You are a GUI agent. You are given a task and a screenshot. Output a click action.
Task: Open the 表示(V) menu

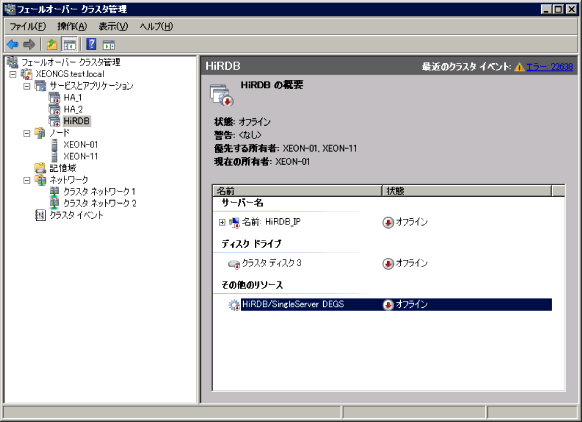pyautogui.click(x=113, y=26)
